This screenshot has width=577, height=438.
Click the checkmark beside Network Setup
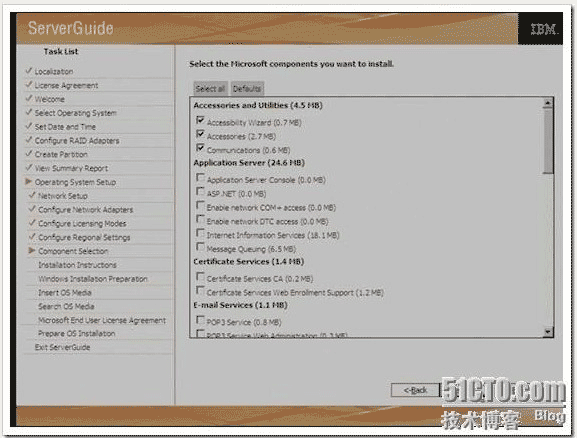click(x=32, y=195)
